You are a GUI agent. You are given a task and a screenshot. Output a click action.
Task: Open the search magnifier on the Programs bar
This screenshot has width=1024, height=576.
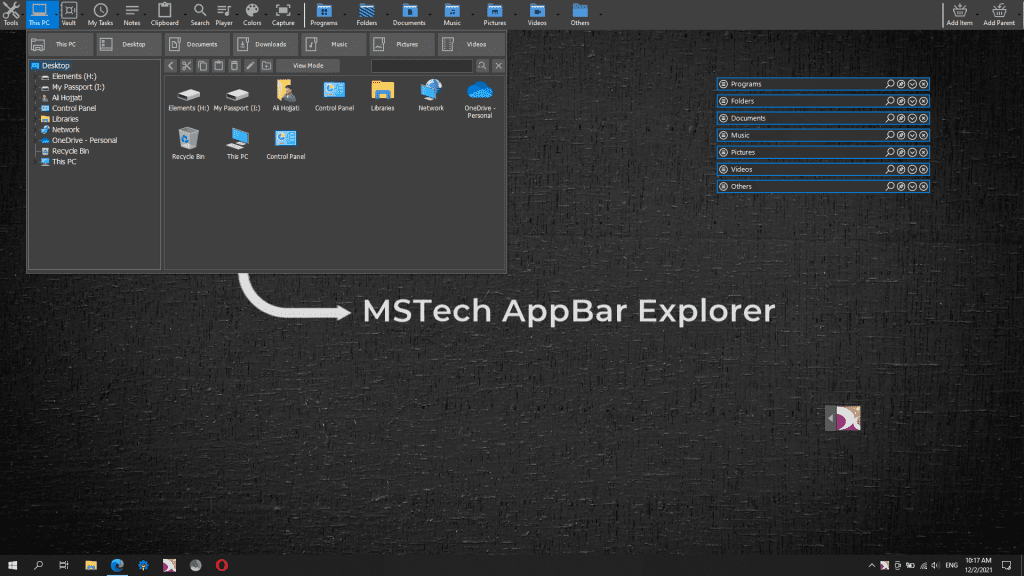890,84
